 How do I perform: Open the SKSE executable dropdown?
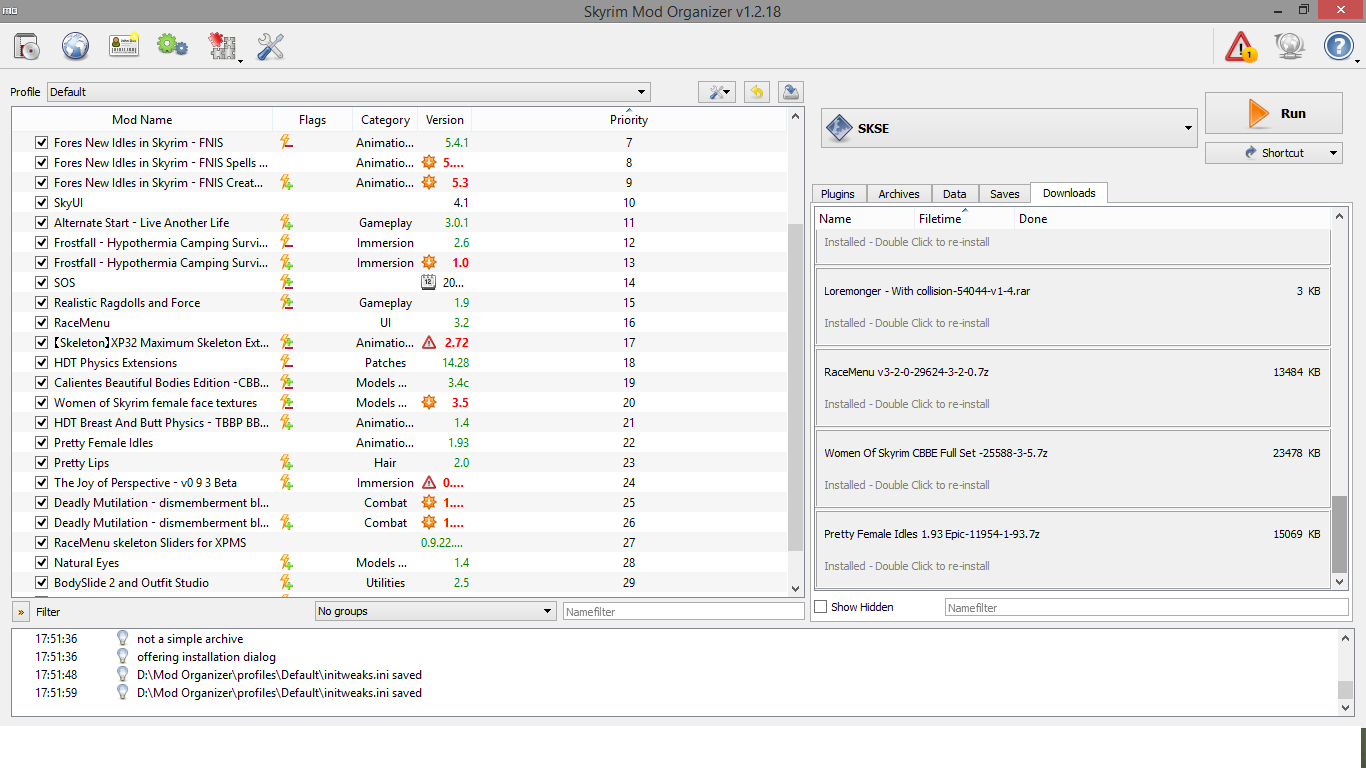[x=1009, y=128]
